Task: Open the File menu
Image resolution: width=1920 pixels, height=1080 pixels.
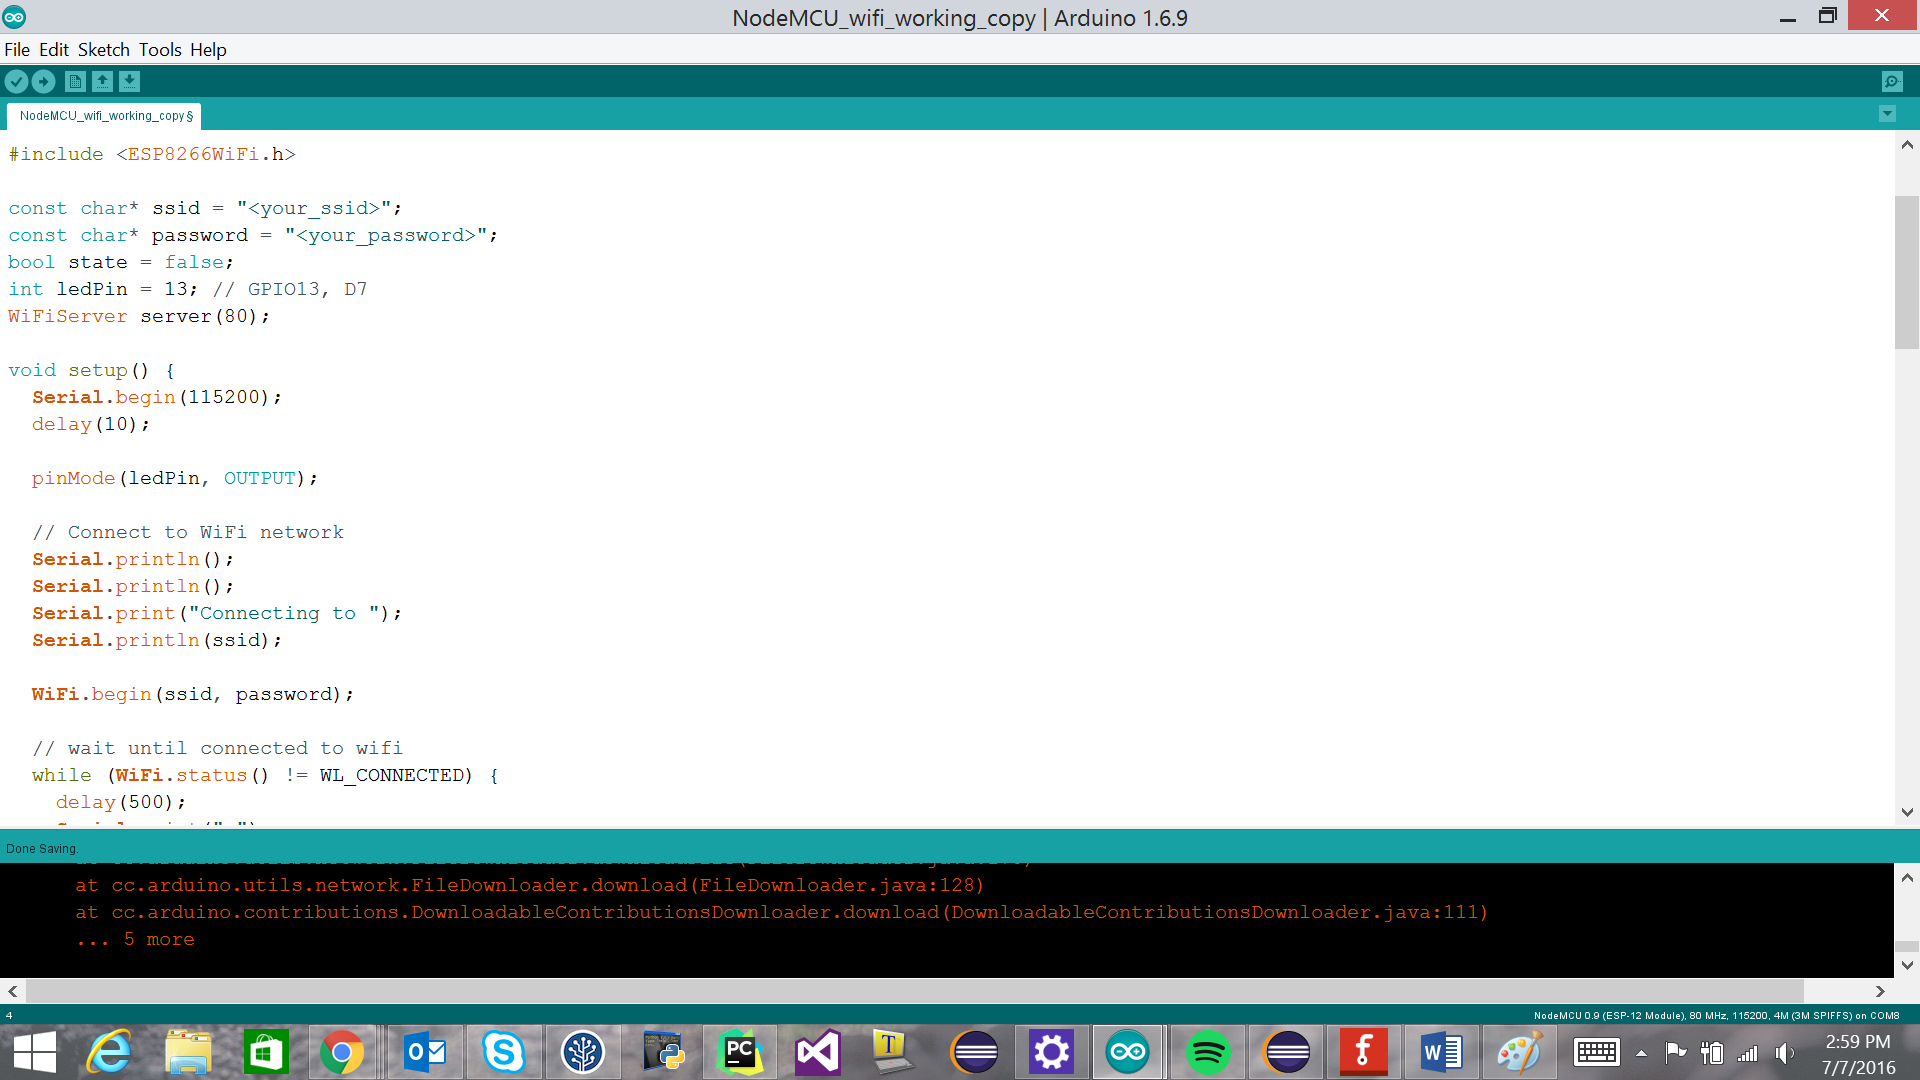Action: coord(17,50)
